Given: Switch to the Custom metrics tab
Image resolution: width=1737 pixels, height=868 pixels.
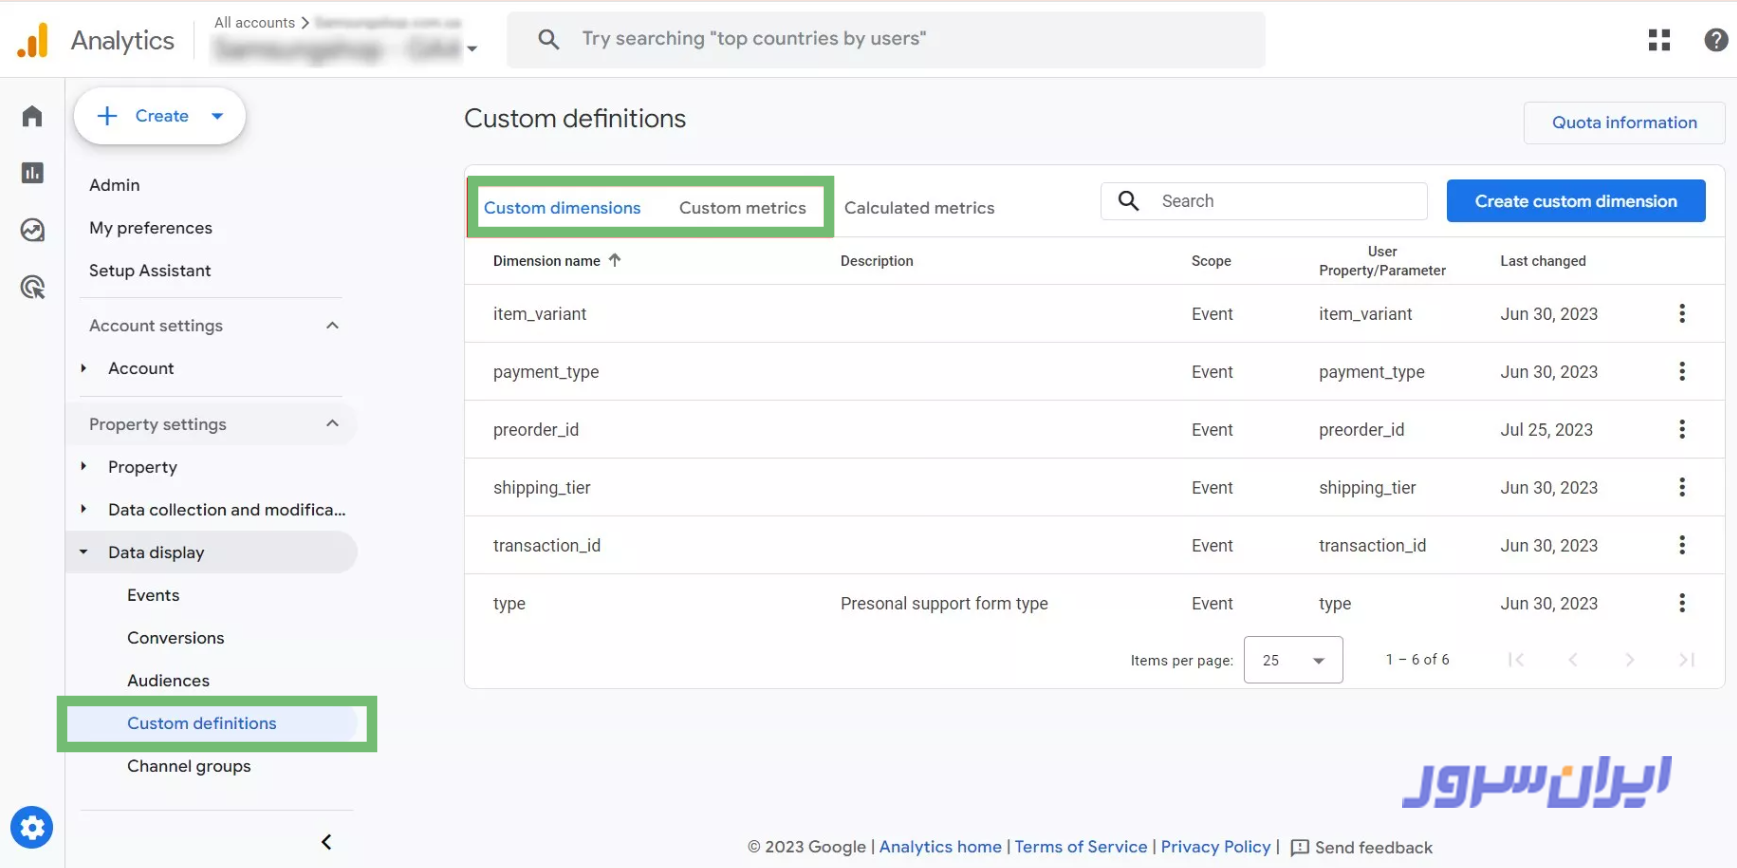Looking at the screenshot, I should [742, 208].
